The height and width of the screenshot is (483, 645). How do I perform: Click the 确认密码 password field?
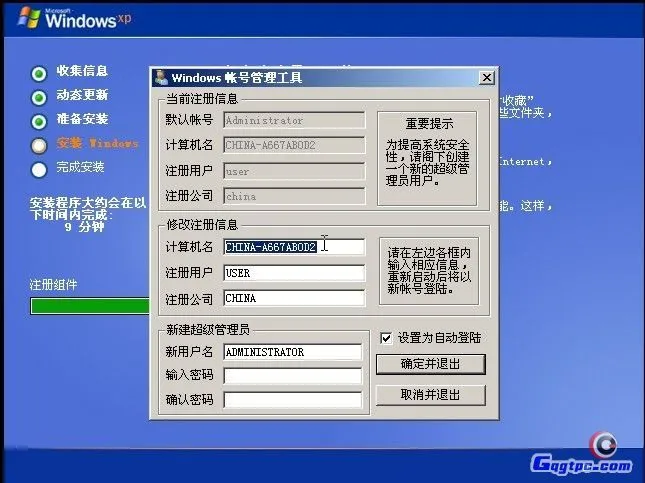(x=293, y=400)
